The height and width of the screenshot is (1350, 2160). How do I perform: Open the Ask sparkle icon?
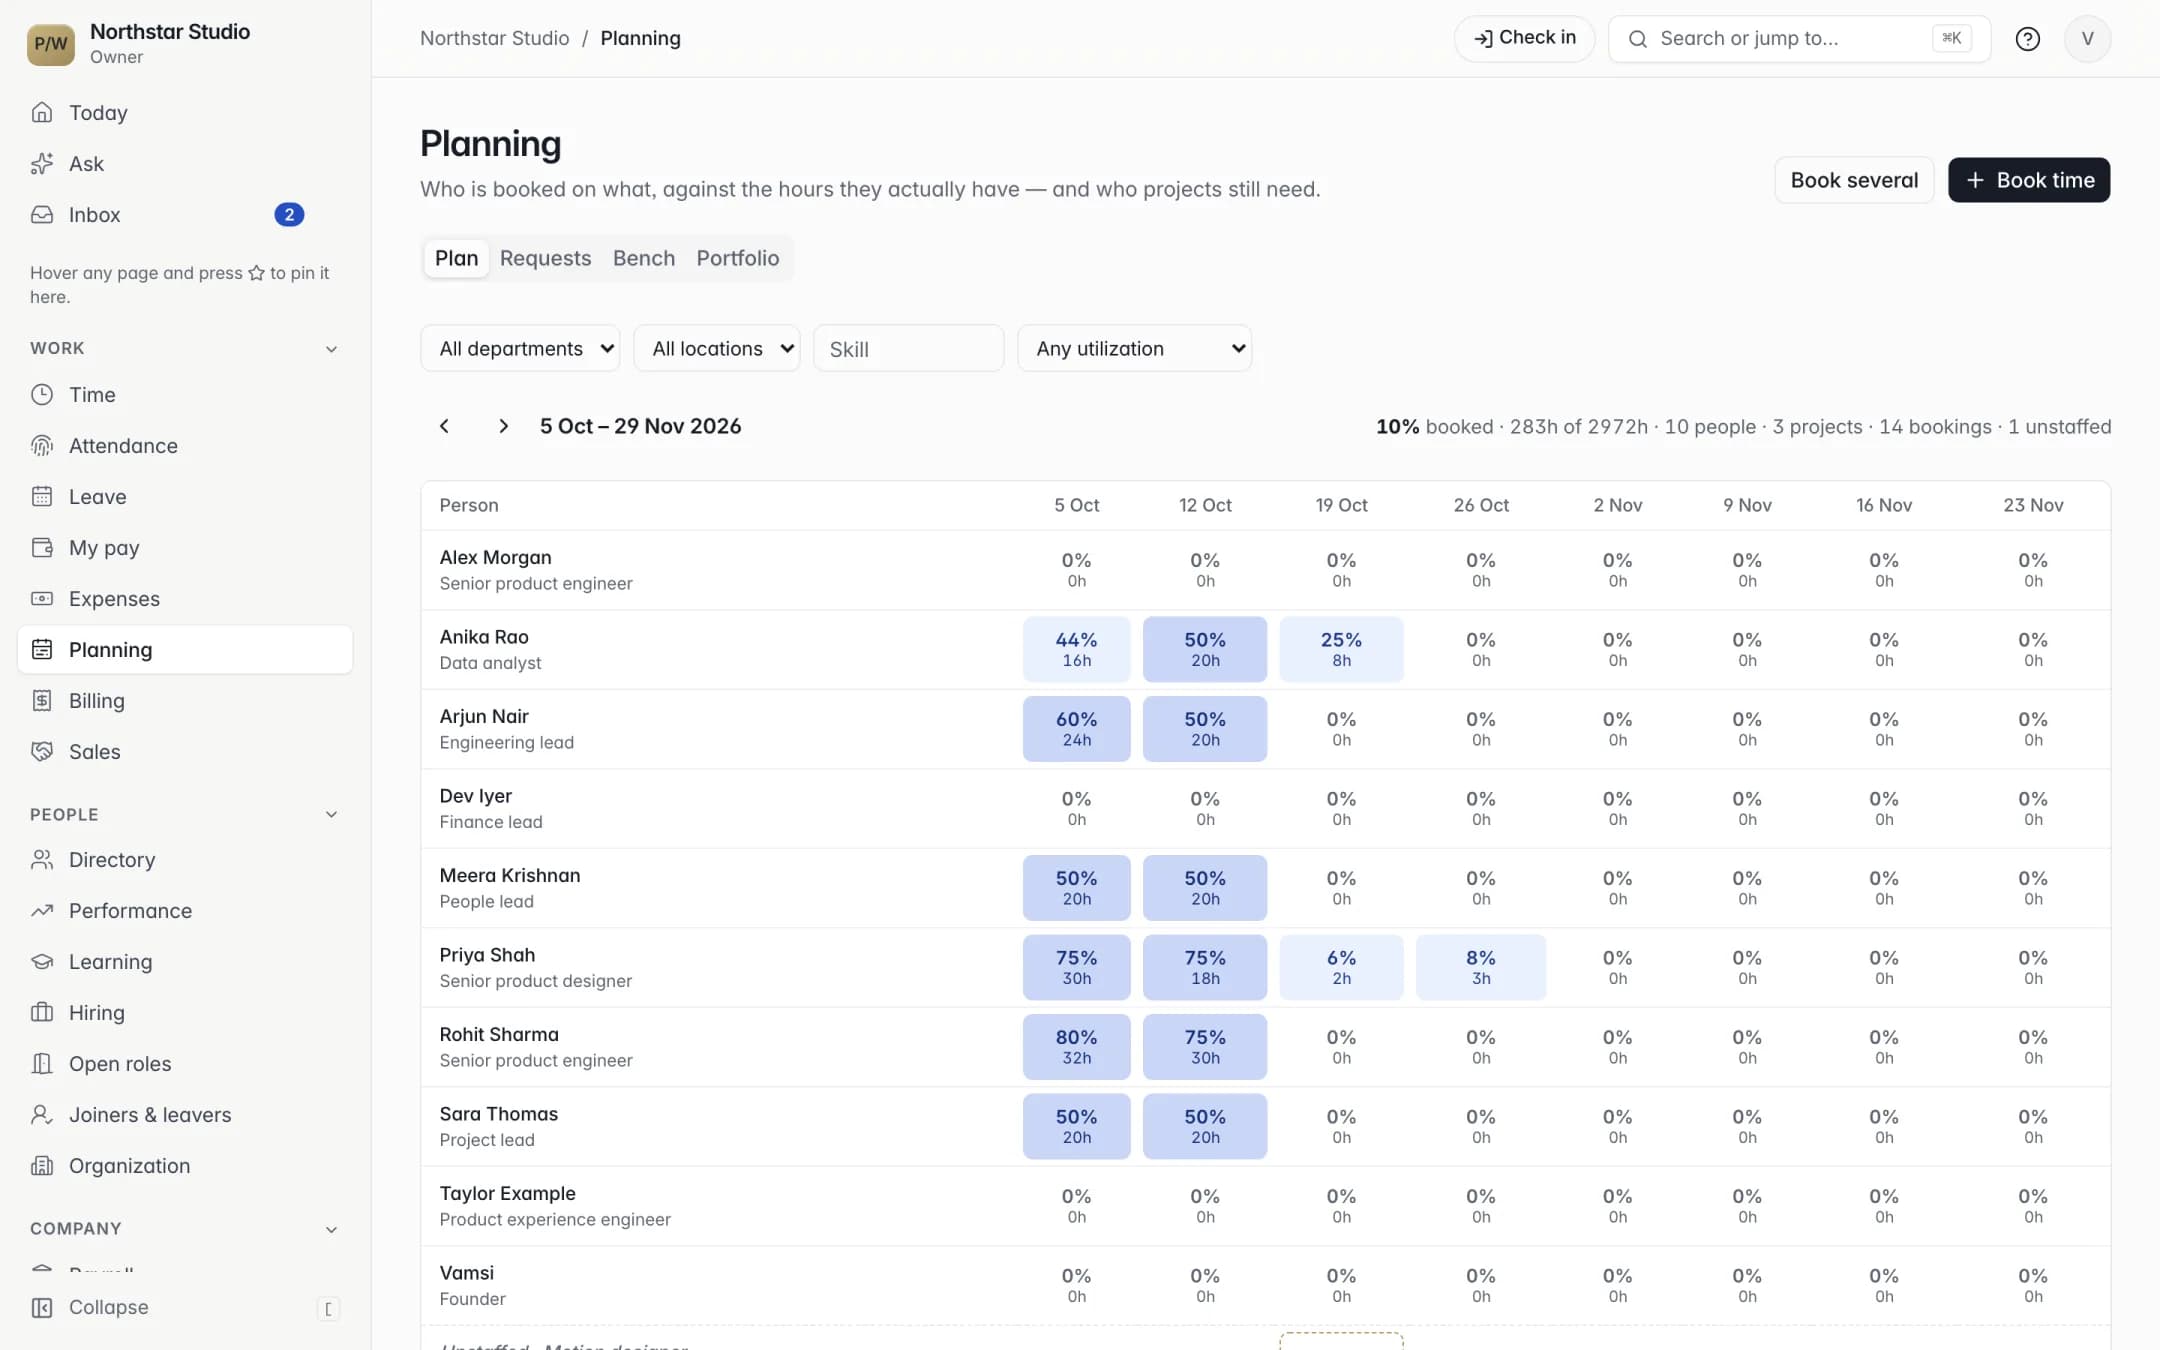click(x=42, y=163)
